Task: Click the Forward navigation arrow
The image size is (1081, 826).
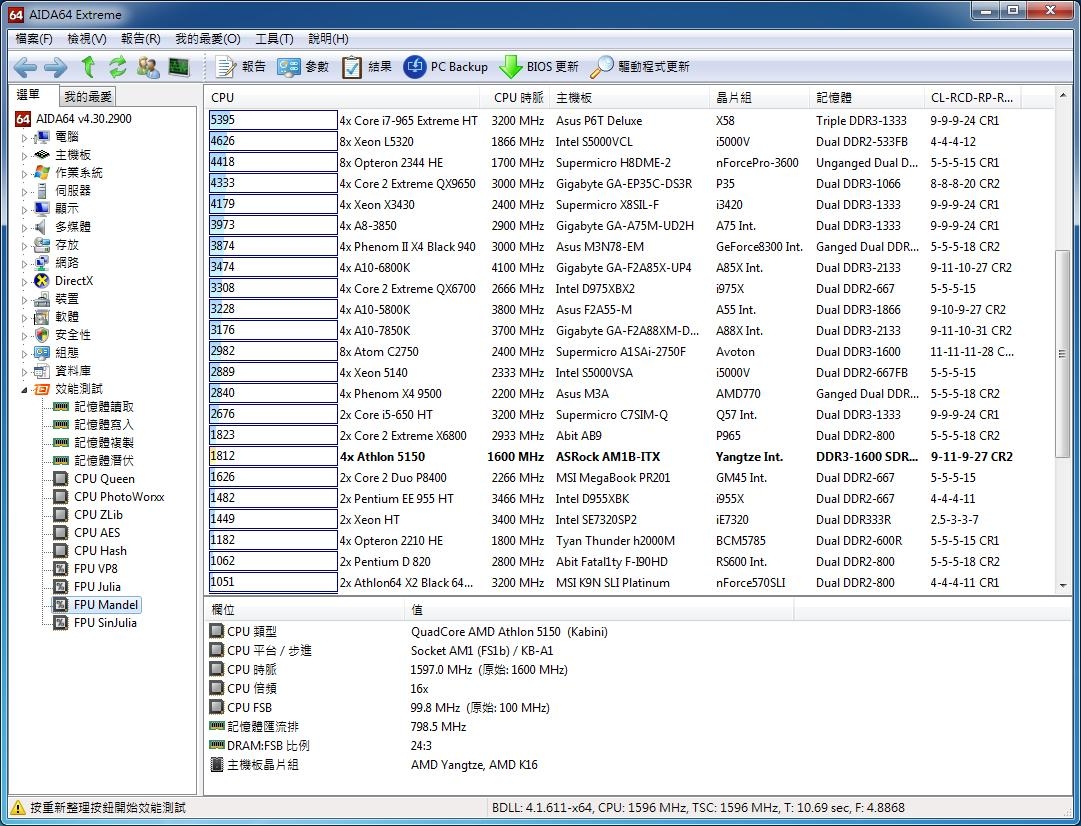Action: click(55, 67)
